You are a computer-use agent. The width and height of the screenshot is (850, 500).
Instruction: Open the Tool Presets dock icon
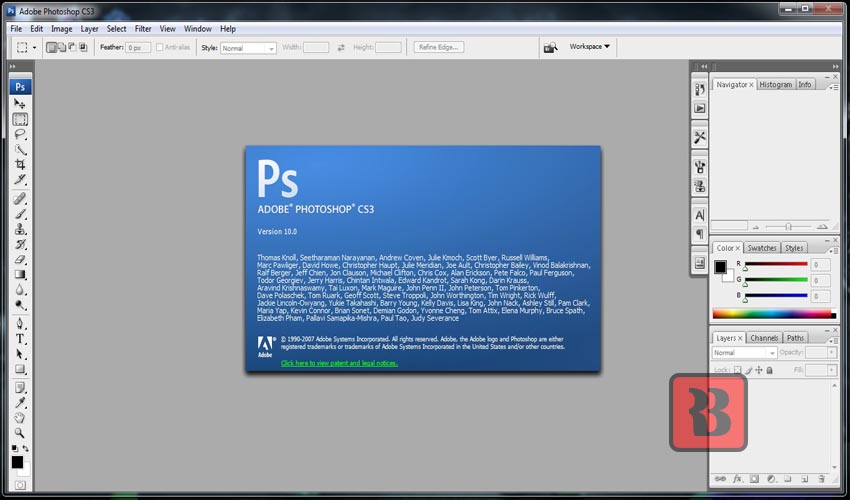click(700, 137)
